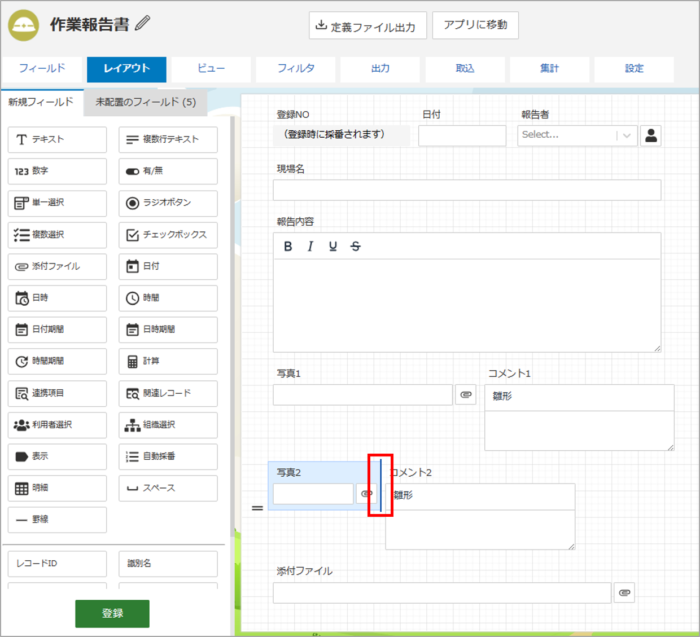Select the 日付期間 field type
Image resolution: width=700 pixels, height=637 pixels.
coord(57,330)
